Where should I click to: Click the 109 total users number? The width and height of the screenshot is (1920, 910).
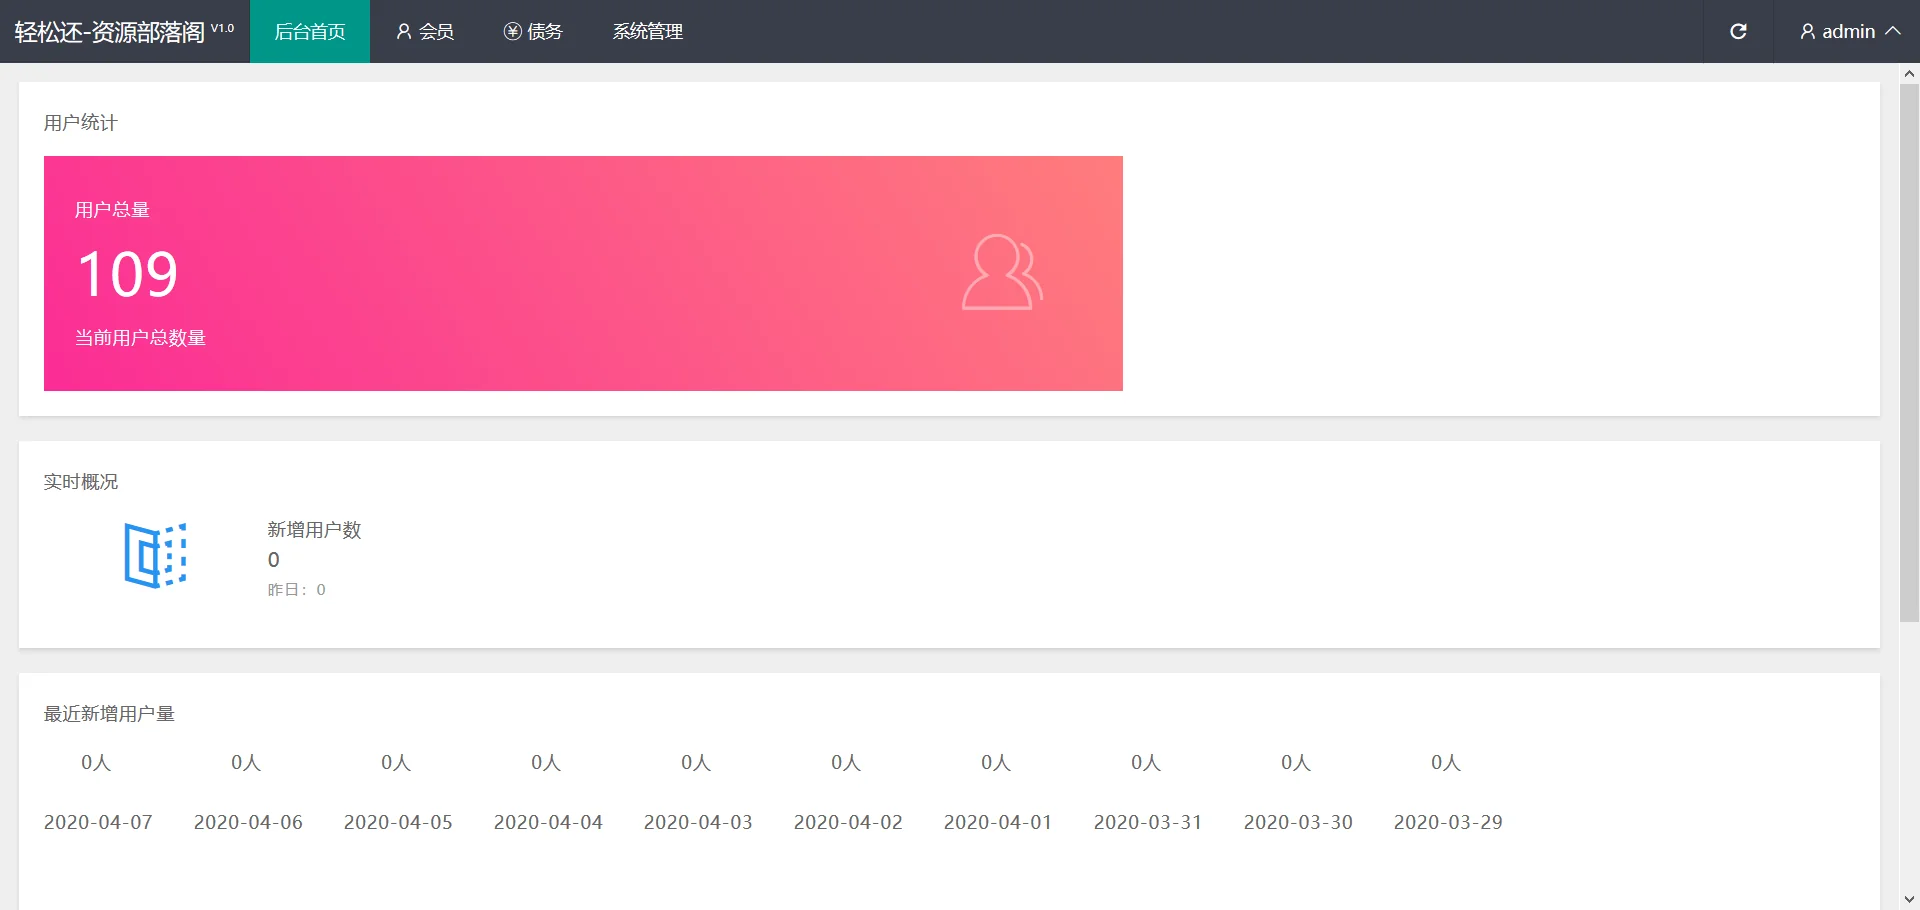tap(128, 275)
